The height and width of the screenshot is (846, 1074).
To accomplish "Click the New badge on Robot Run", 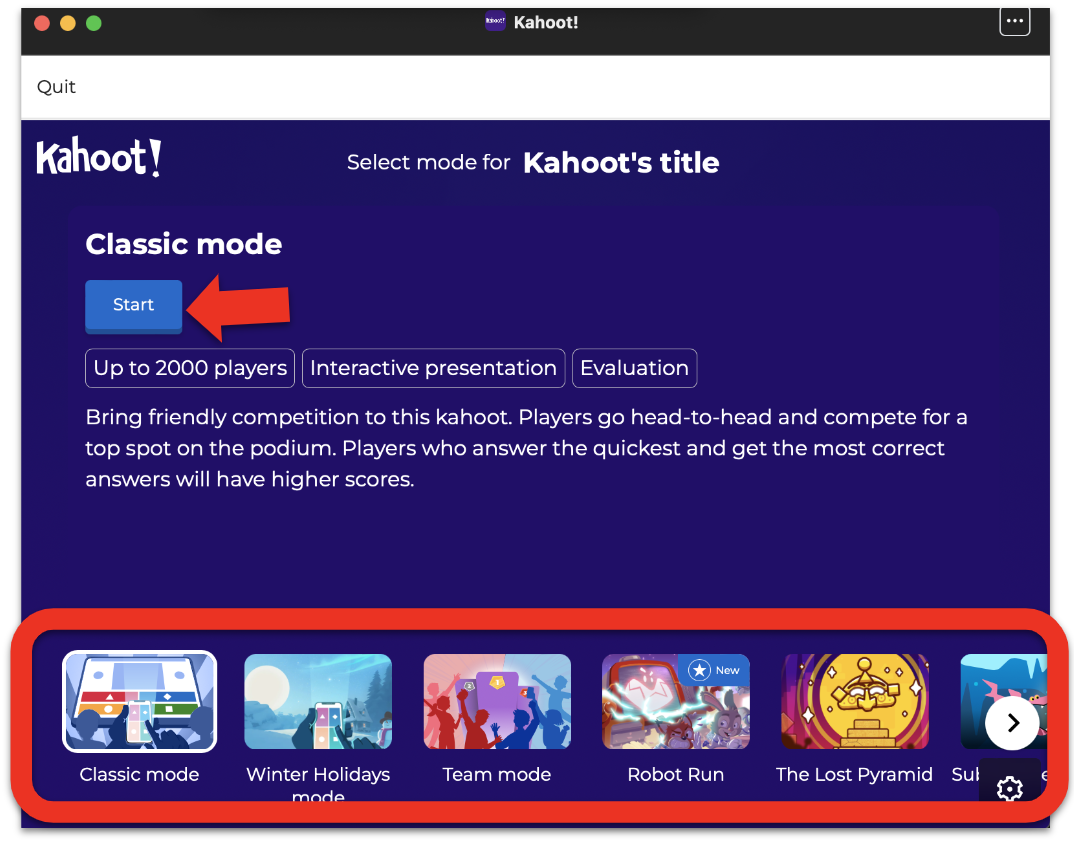I will [714, 670].
